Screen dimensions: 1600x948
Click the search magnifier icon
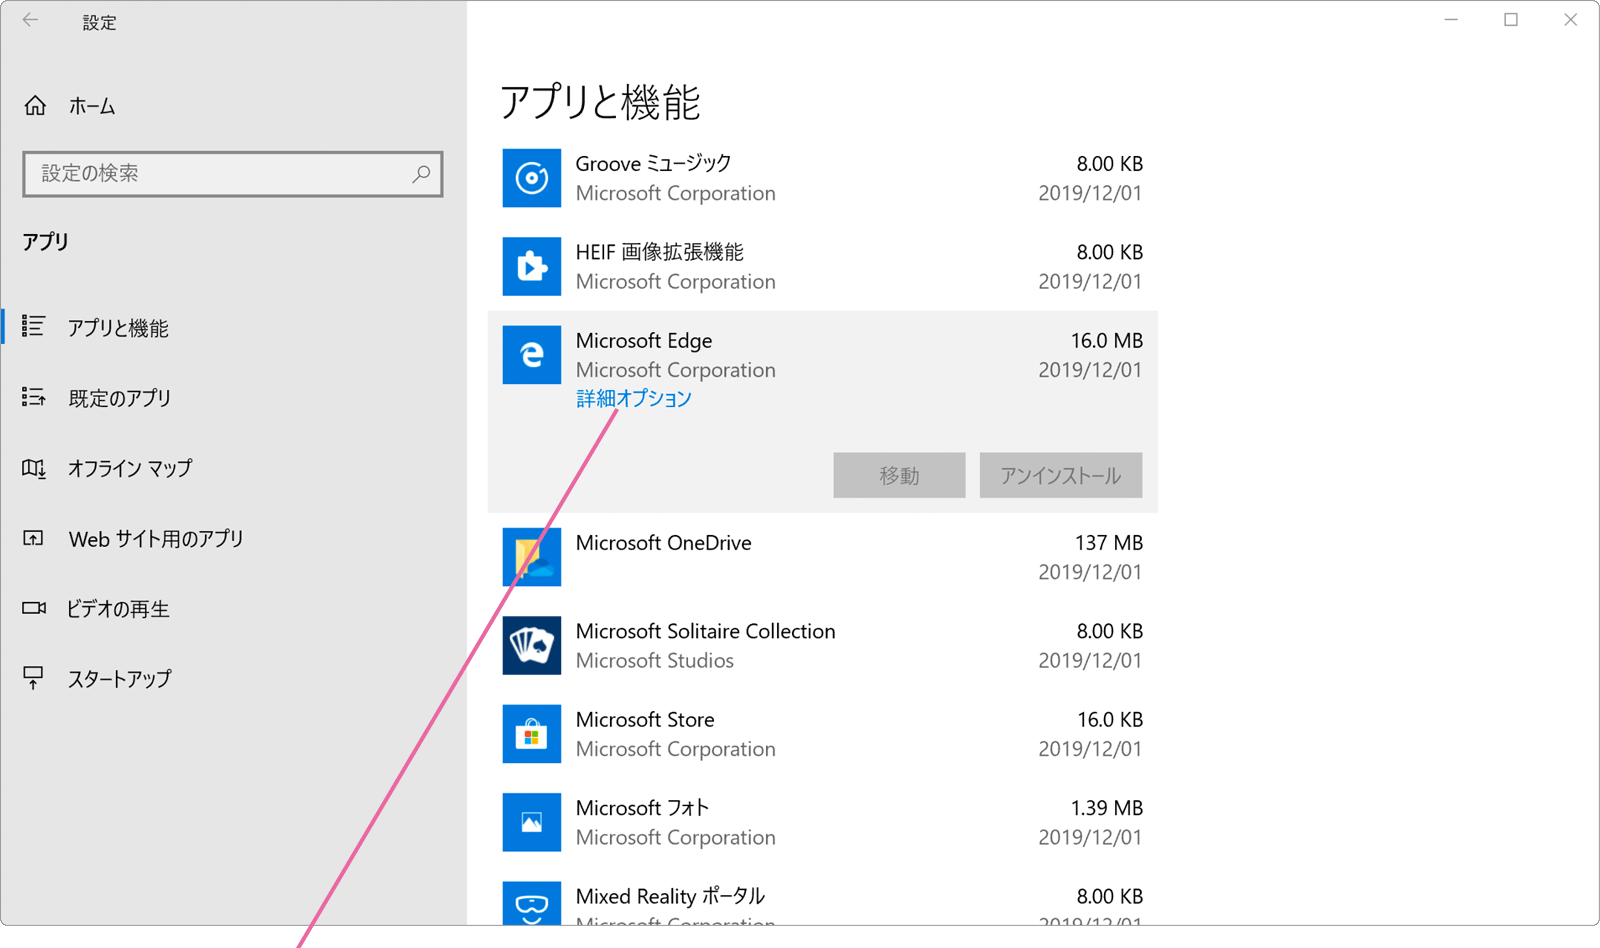pos(421,174)
